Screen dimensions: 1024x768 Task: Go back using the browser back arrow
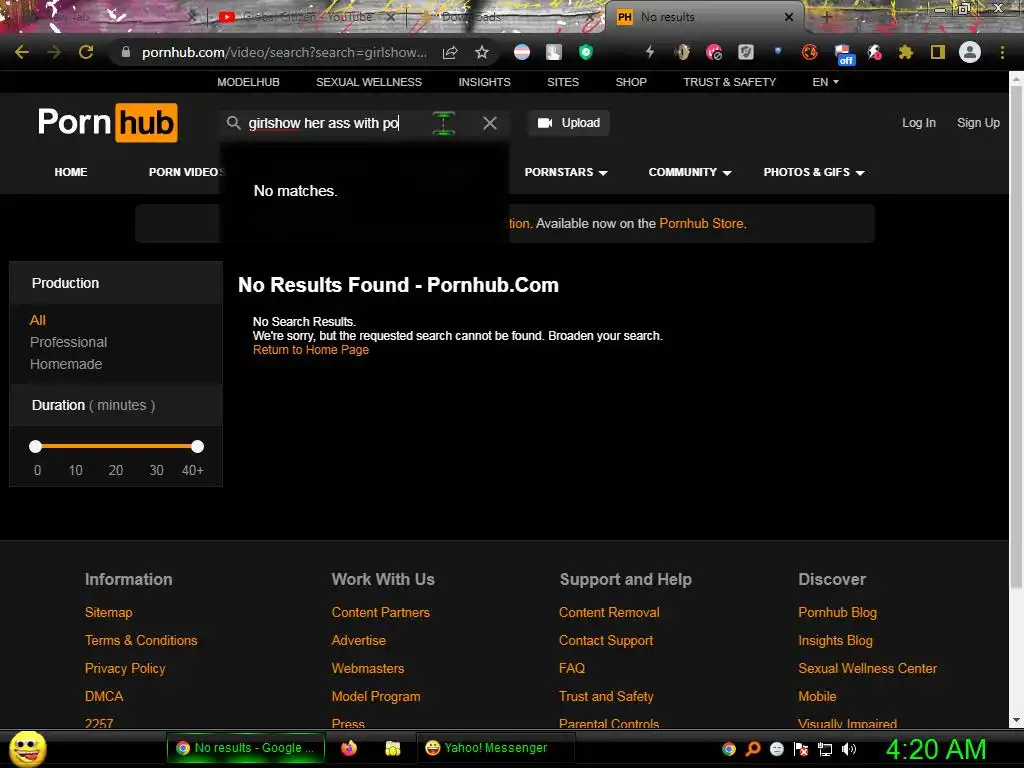(x=22, y=52)
